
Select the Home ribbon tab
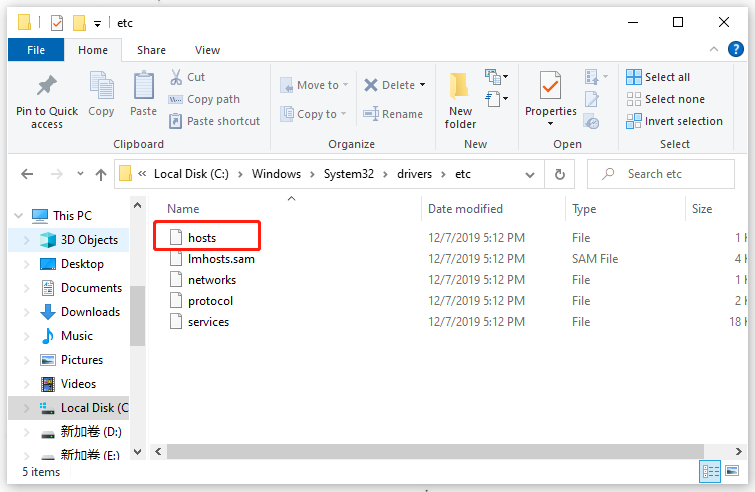click(x=93, y=50)
